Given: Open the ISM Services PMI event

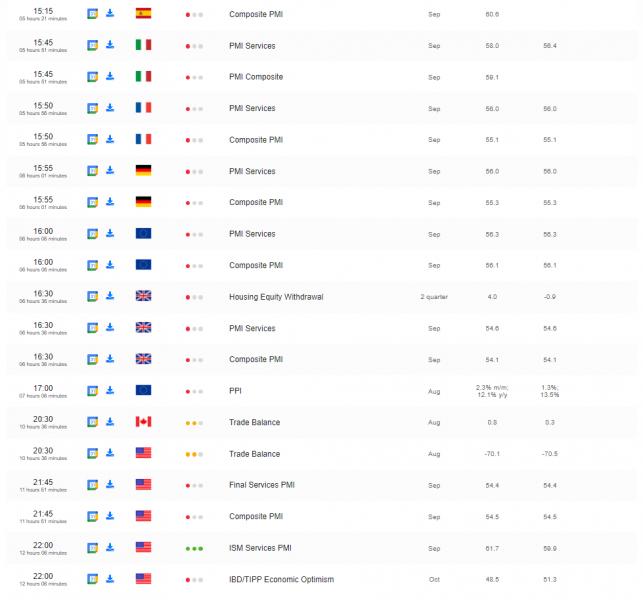Looking at the screenshot, I should (260, 548).
